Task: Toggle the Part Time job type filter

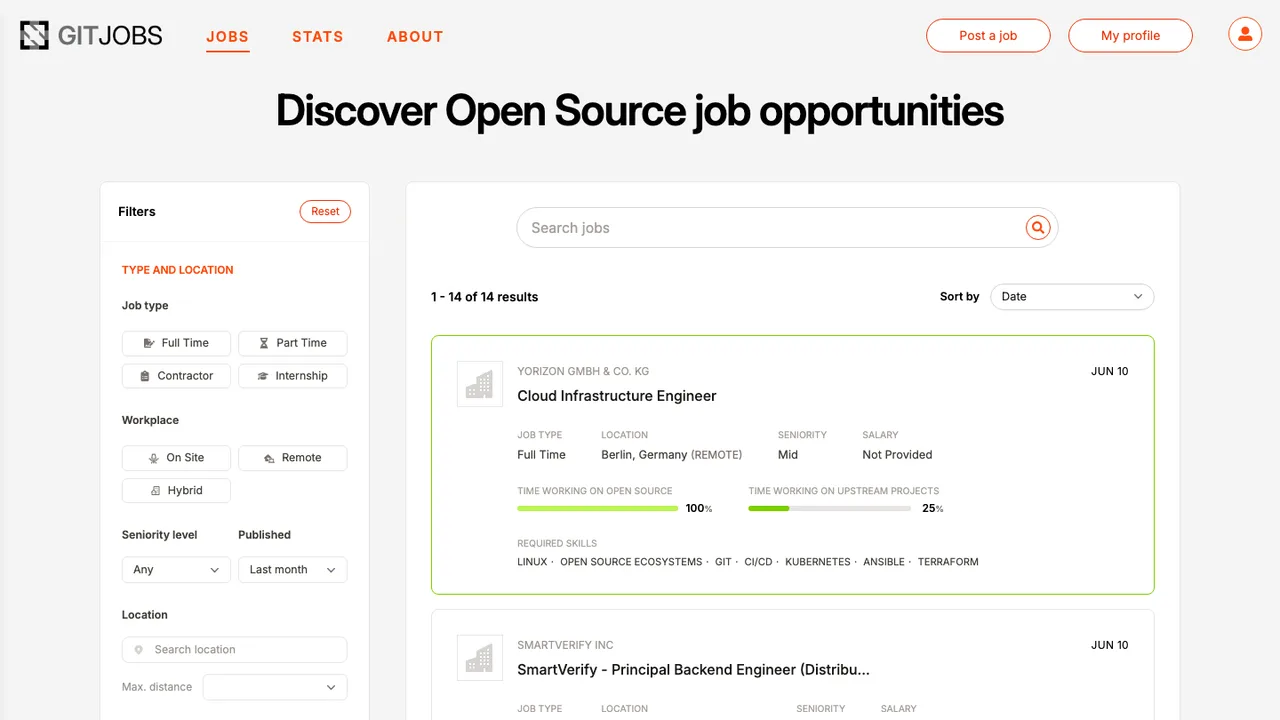Action: [293, 343]
